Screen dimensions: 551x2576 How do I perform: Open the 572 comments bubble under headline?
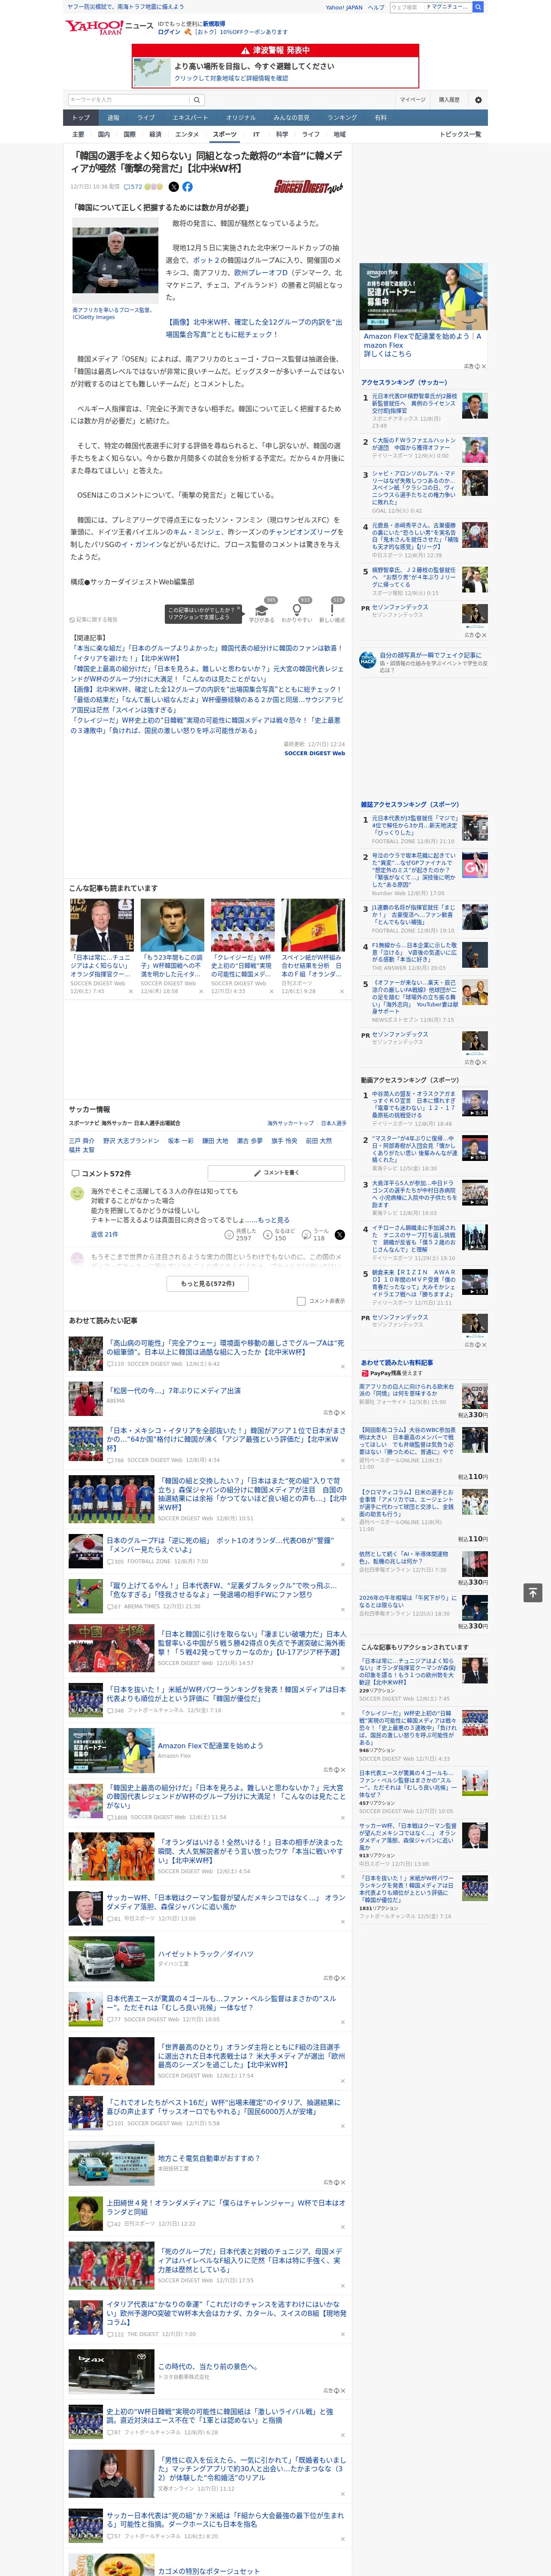132,187
